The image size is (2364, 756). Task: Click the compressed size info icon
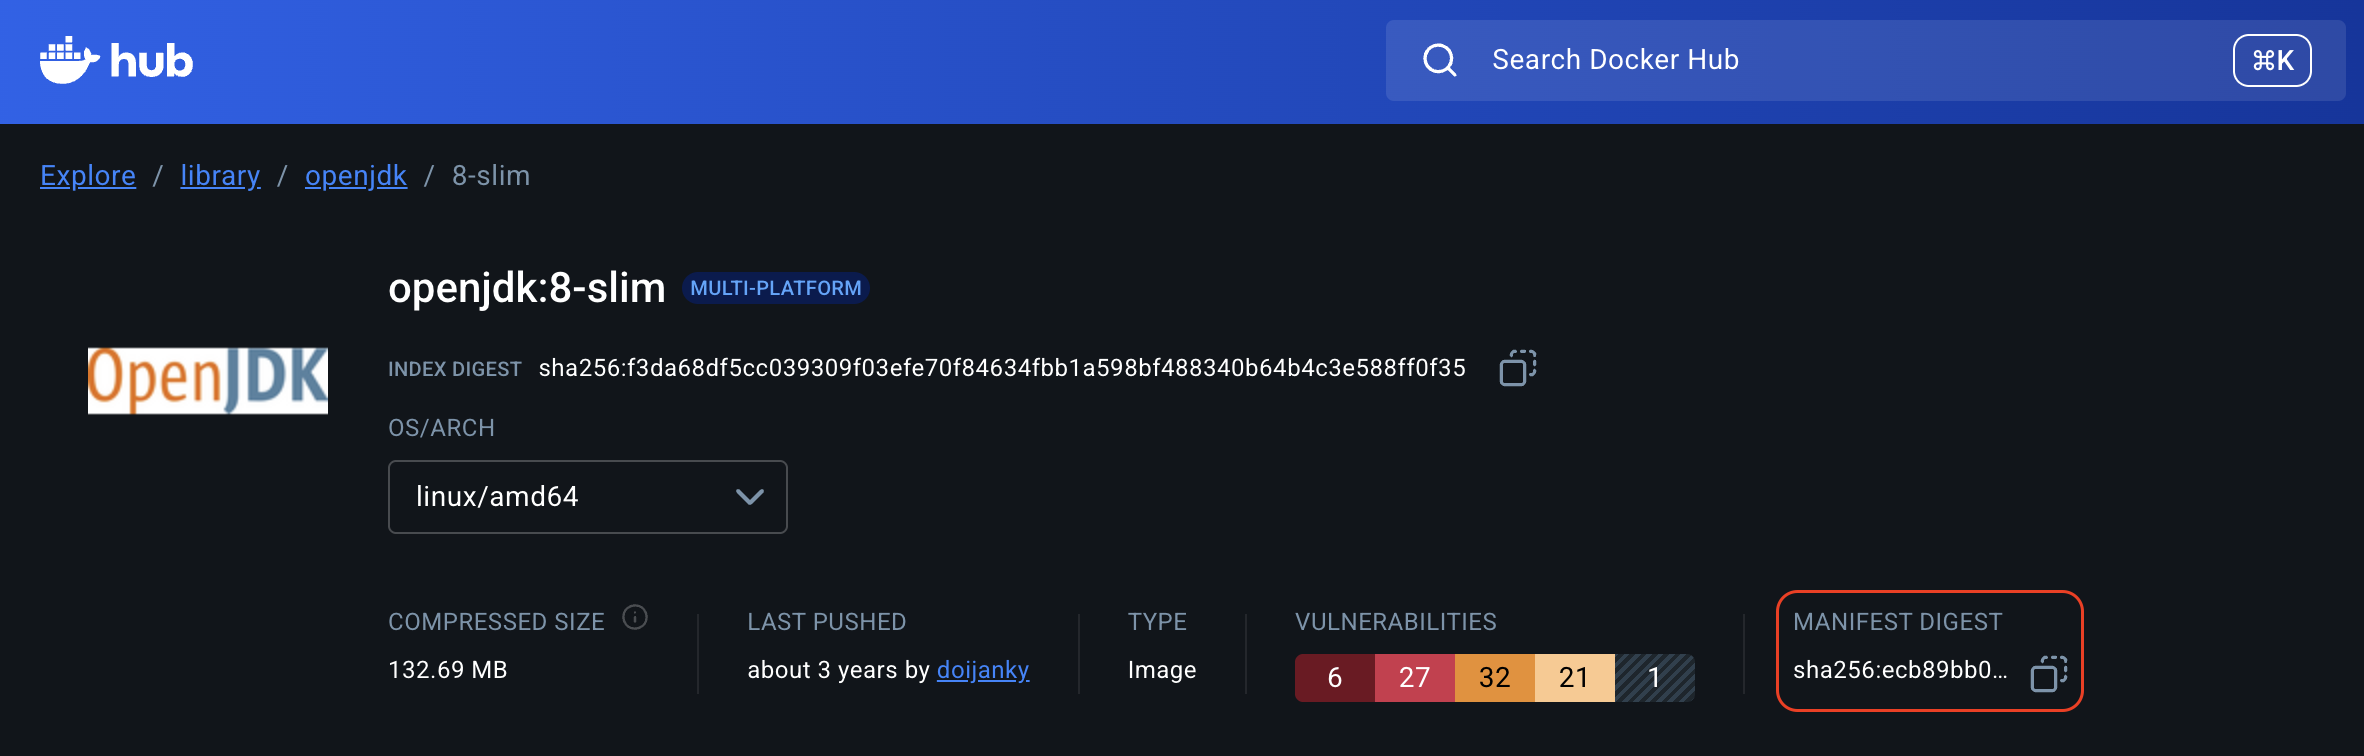635,618
